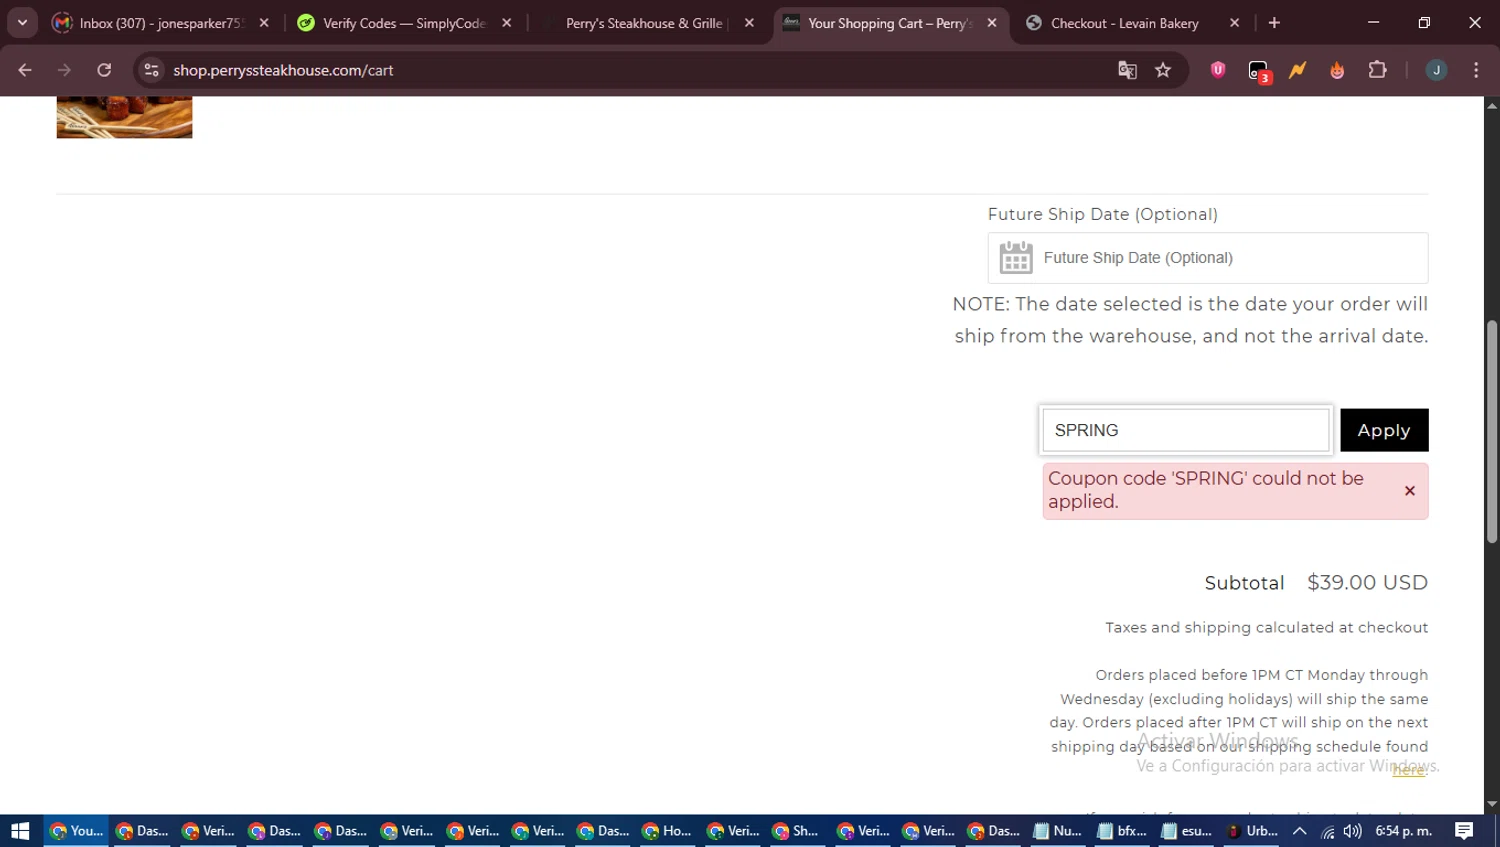Close the Perry's Steakhouse & Grille tab
Image resolution: width=1500 pixels, height=847 pixels.
click(x=749, y=23)
